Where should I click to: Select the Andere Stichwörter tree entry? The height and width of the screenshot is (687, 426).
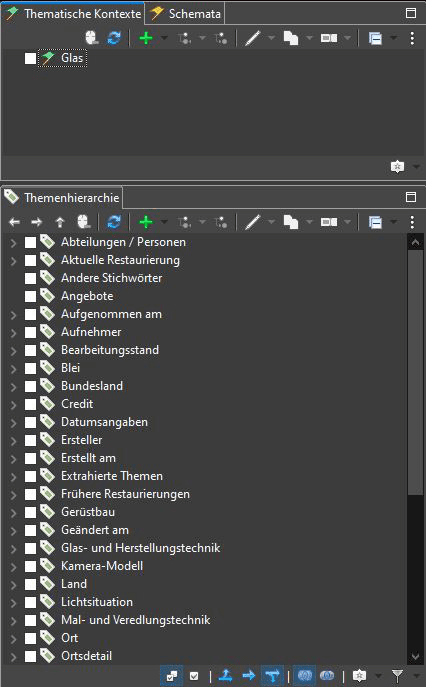click(x=111, y=278)
